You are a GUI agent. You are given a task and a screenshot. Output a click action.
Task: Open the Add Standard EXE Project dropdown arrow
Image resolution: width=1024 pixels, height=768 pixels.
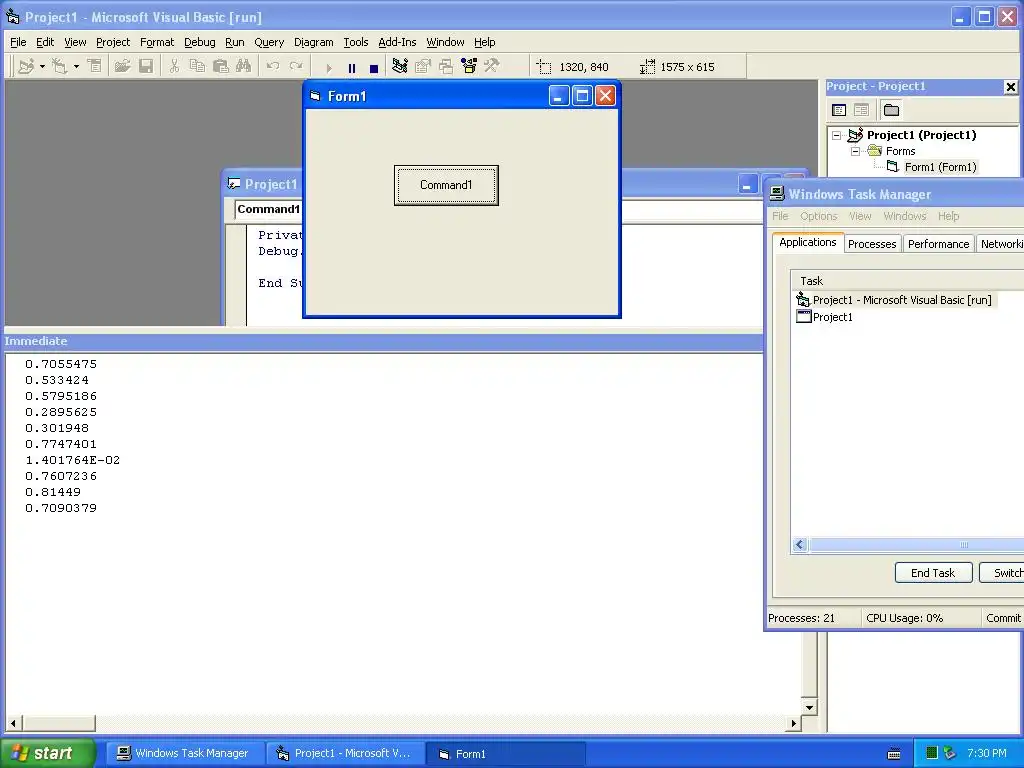42,67
